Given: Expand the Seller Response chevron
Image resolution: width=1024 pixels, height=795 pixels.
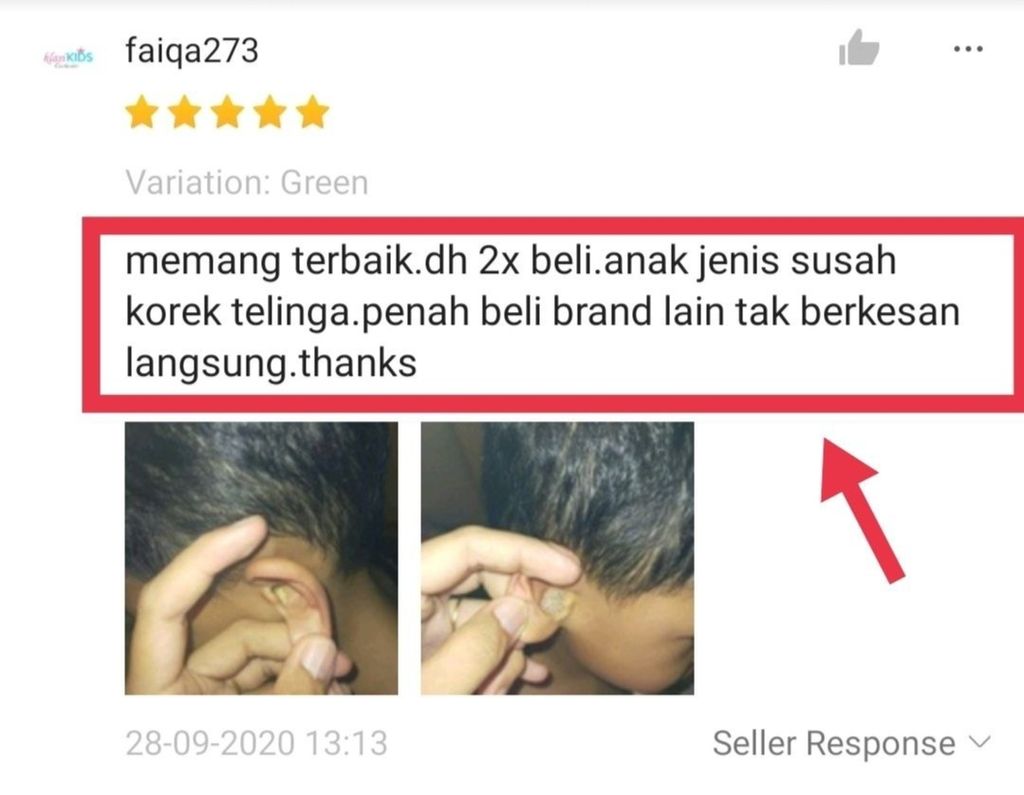Looking at the screenshot, I should tap(980, 742).
